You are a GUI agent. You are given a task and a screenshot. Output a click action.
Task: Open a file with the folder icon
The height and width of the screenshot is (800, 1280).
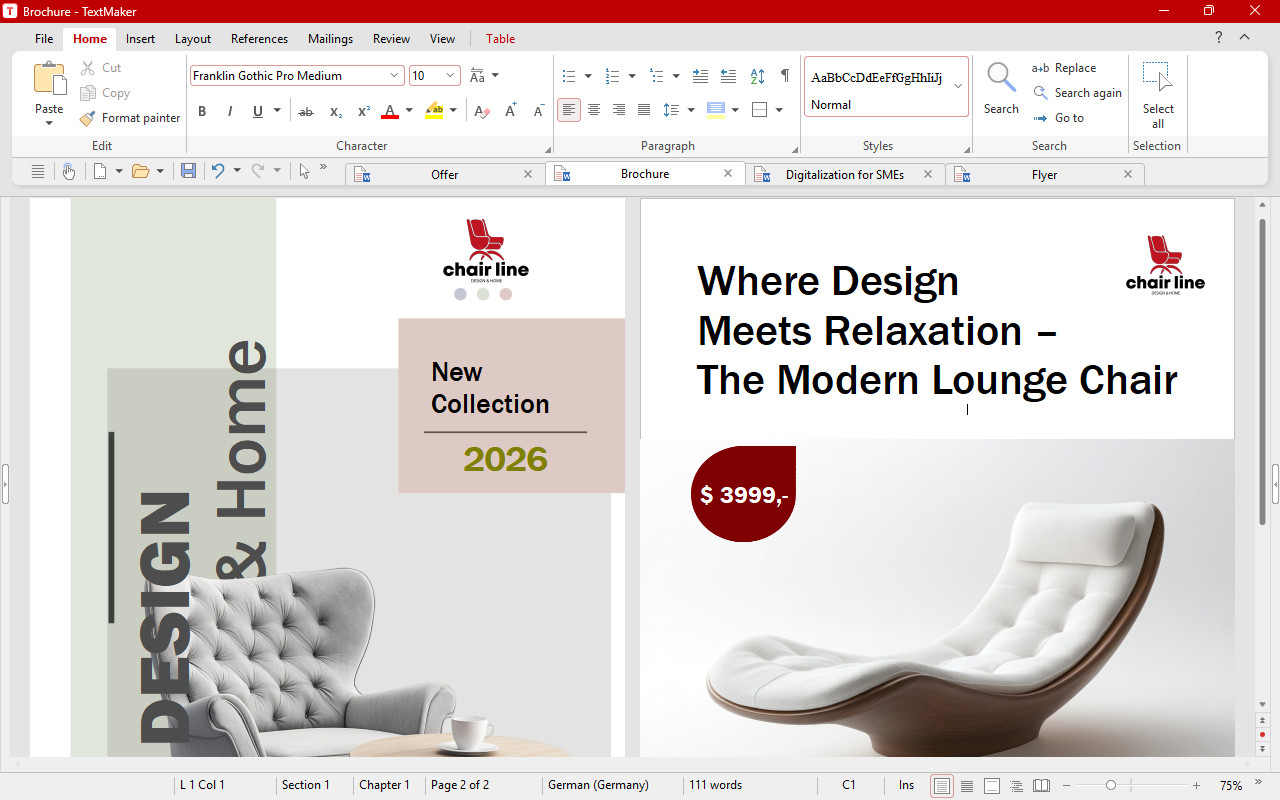[x=140, y=171]
